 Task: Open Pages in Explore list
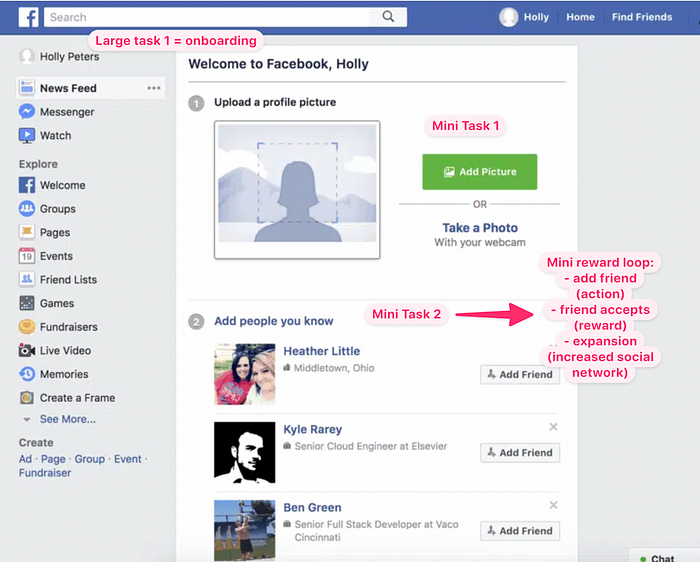[x=55, y=233]
